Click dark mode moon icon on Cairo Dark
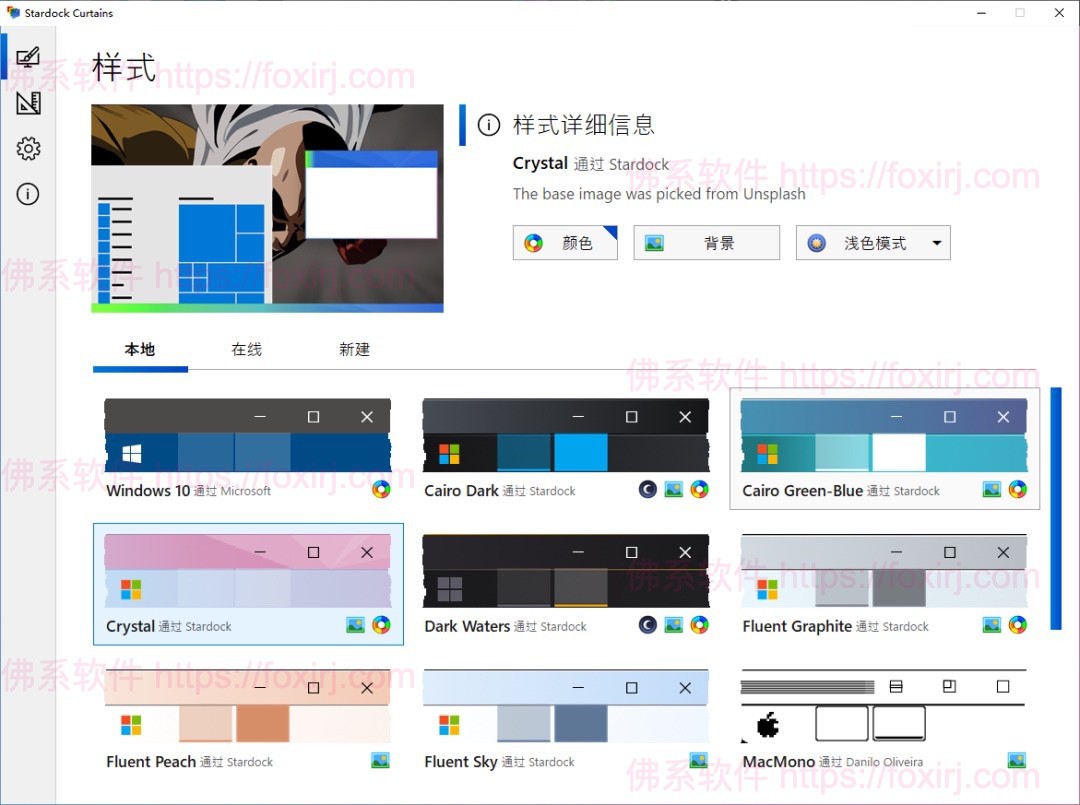 click(648, 489)
